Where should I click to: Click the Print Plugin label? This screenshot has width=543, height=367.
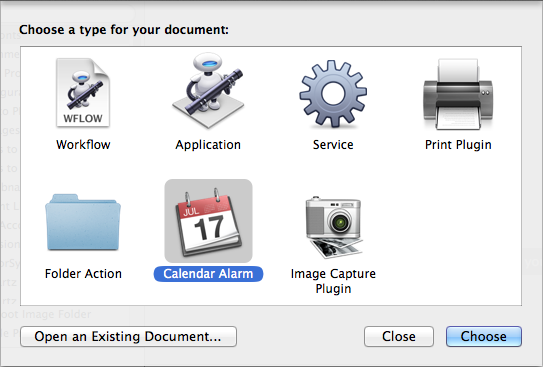(x=458, y=145)
